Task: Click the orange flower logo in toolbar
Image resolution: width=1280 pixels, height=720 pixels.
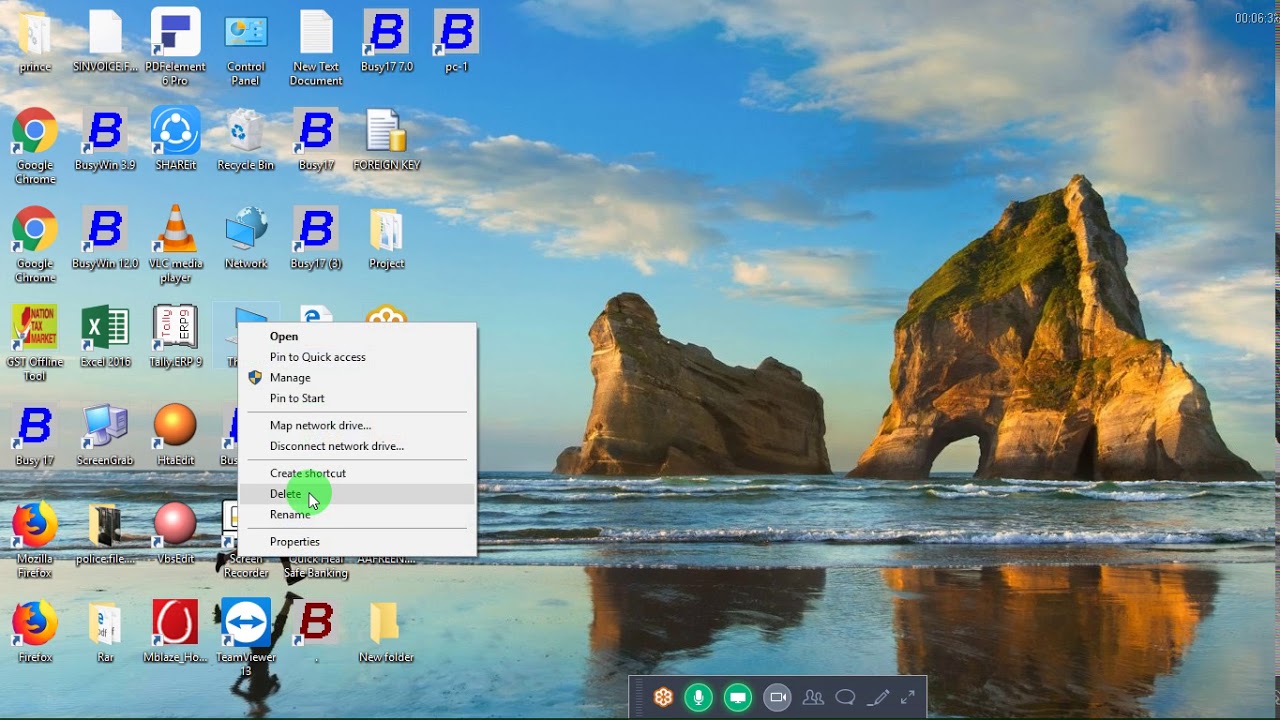Action: click(663, 697)
